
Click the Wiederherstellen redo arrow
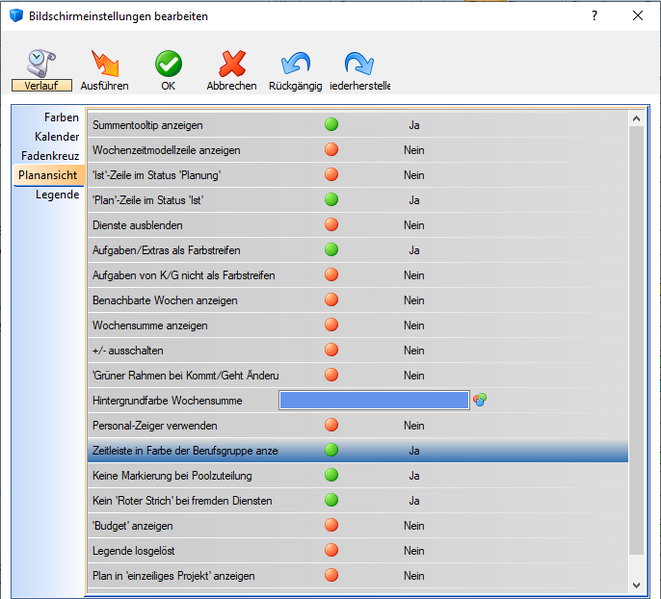coord(358,64)
